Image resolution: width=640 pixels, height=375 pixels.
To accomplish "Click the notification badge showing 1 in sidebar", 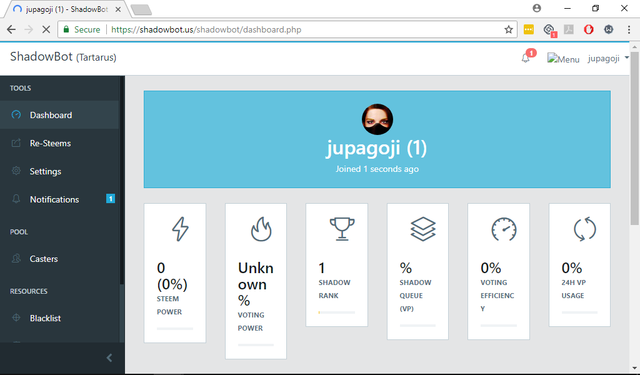I will pyautogui.click(x=110, y=199).
